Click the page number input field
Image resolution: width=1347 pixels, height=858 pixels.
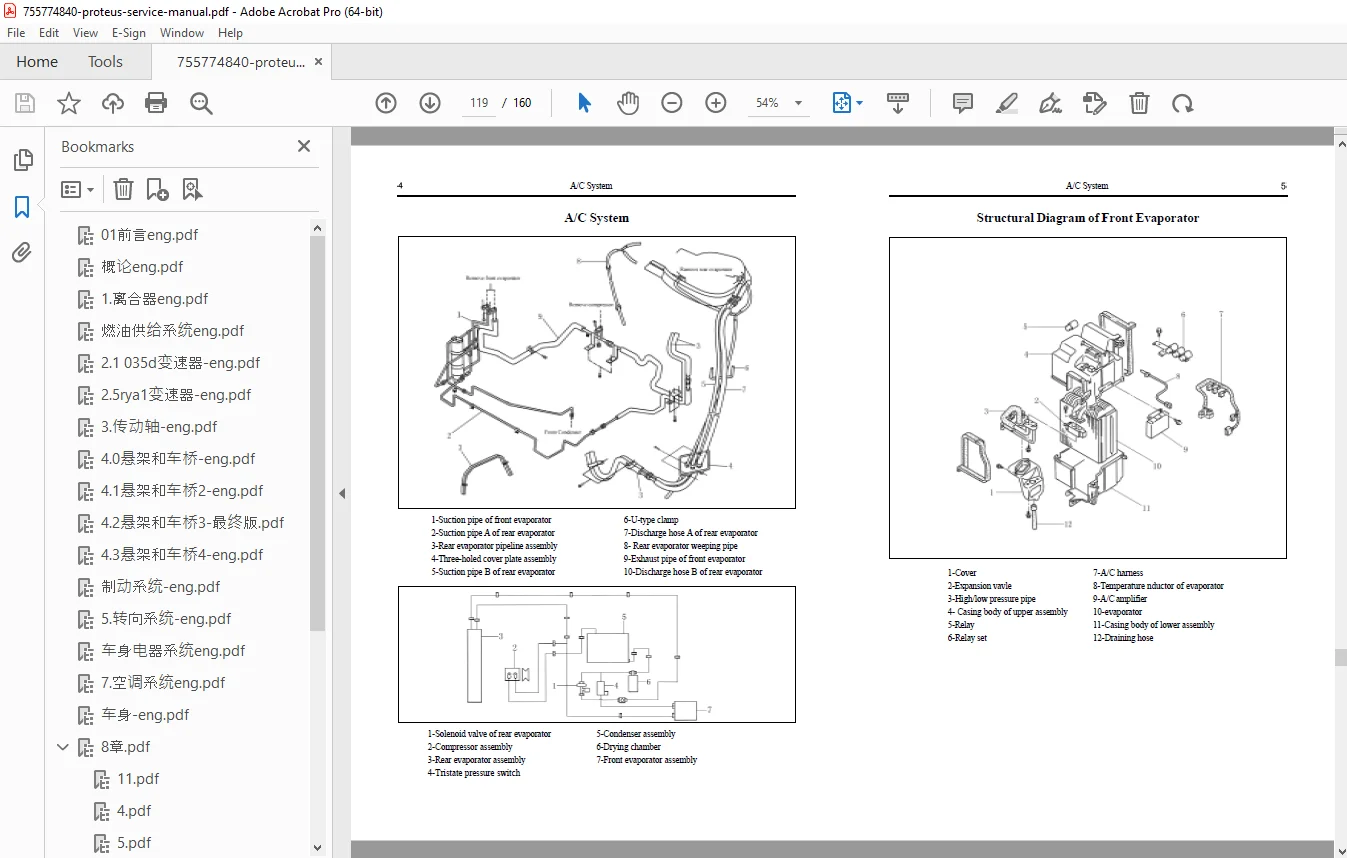(479, 103)
